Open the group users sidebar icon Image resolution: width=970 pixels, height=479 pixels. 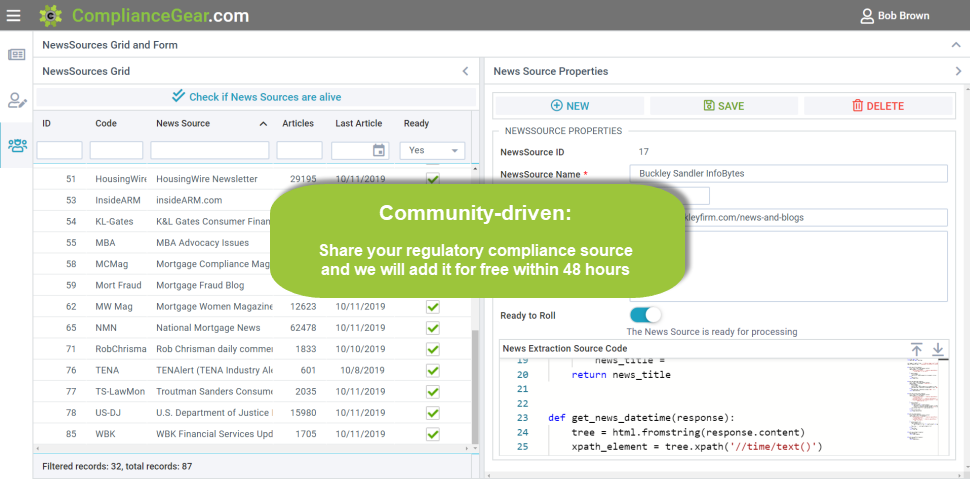point(17,145)
